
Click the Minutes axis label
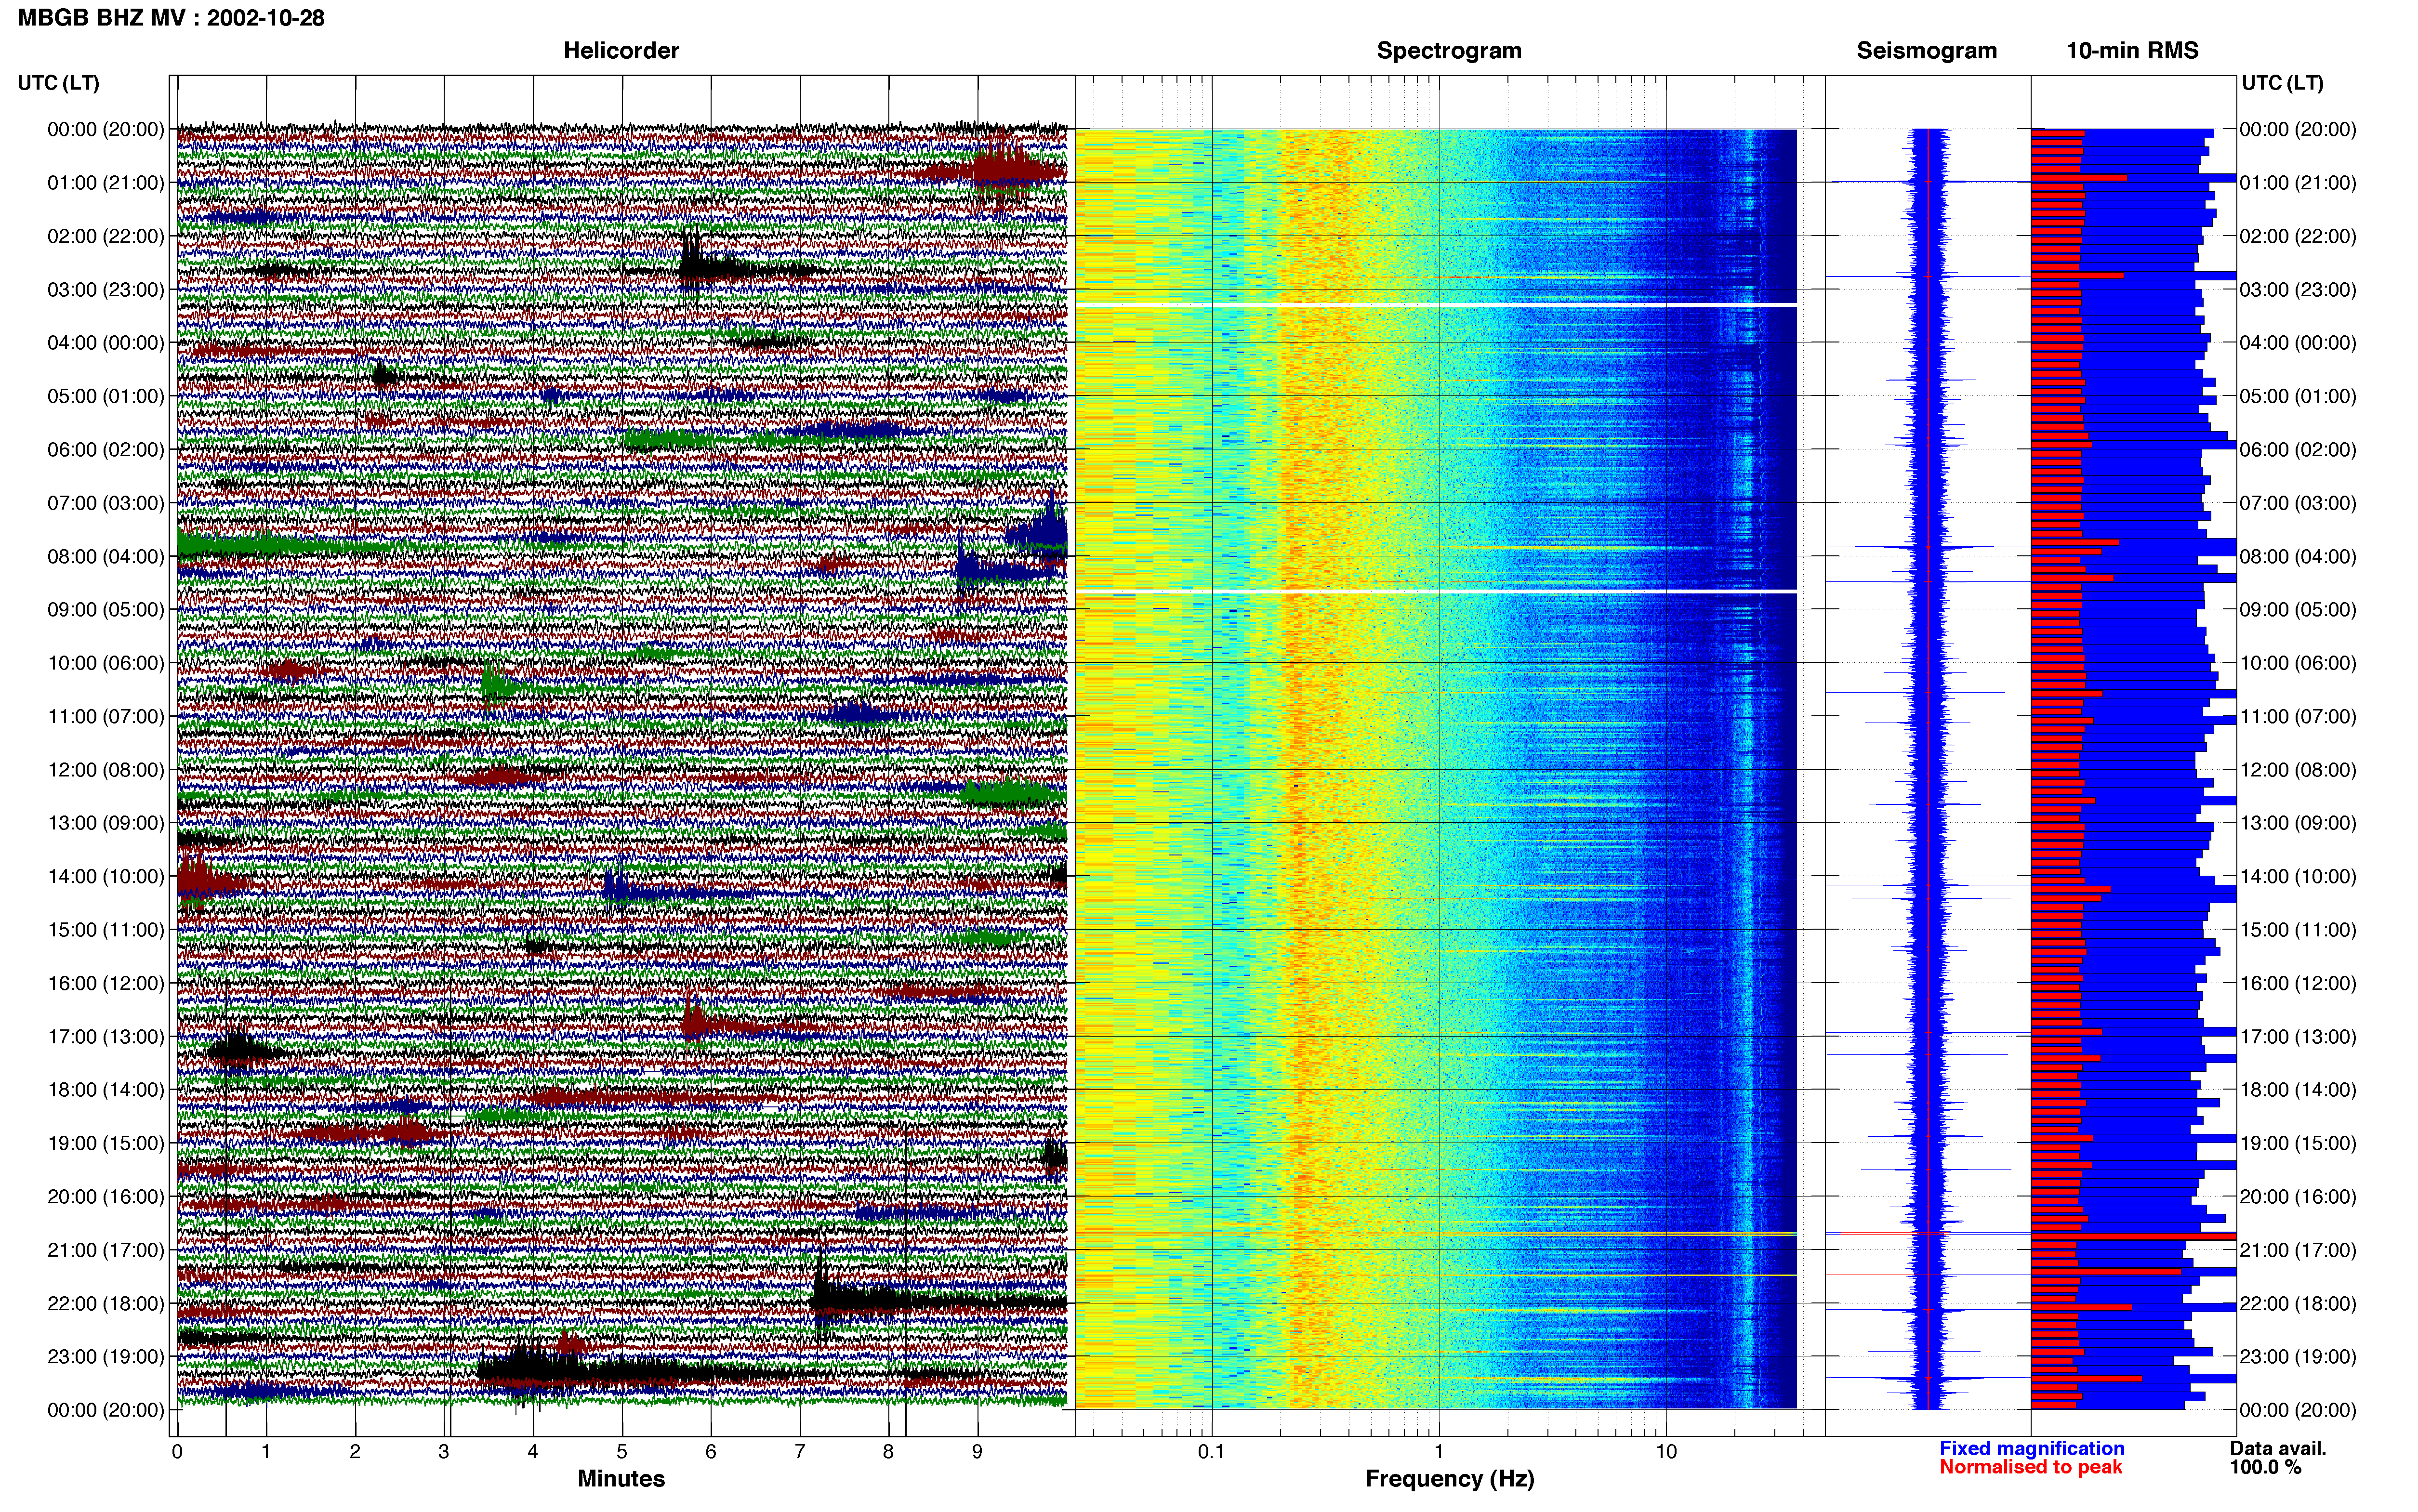(621, 1479)
